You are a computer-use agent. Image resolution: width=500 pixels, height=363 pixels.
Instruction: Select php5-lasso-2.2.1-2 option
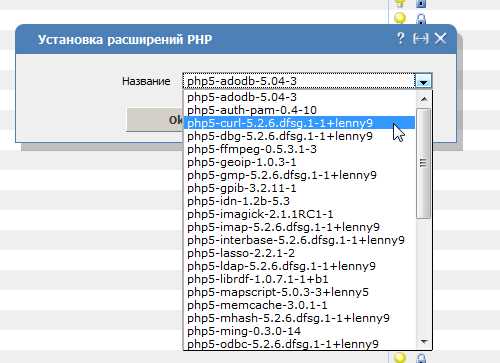[x=299, y=253]
